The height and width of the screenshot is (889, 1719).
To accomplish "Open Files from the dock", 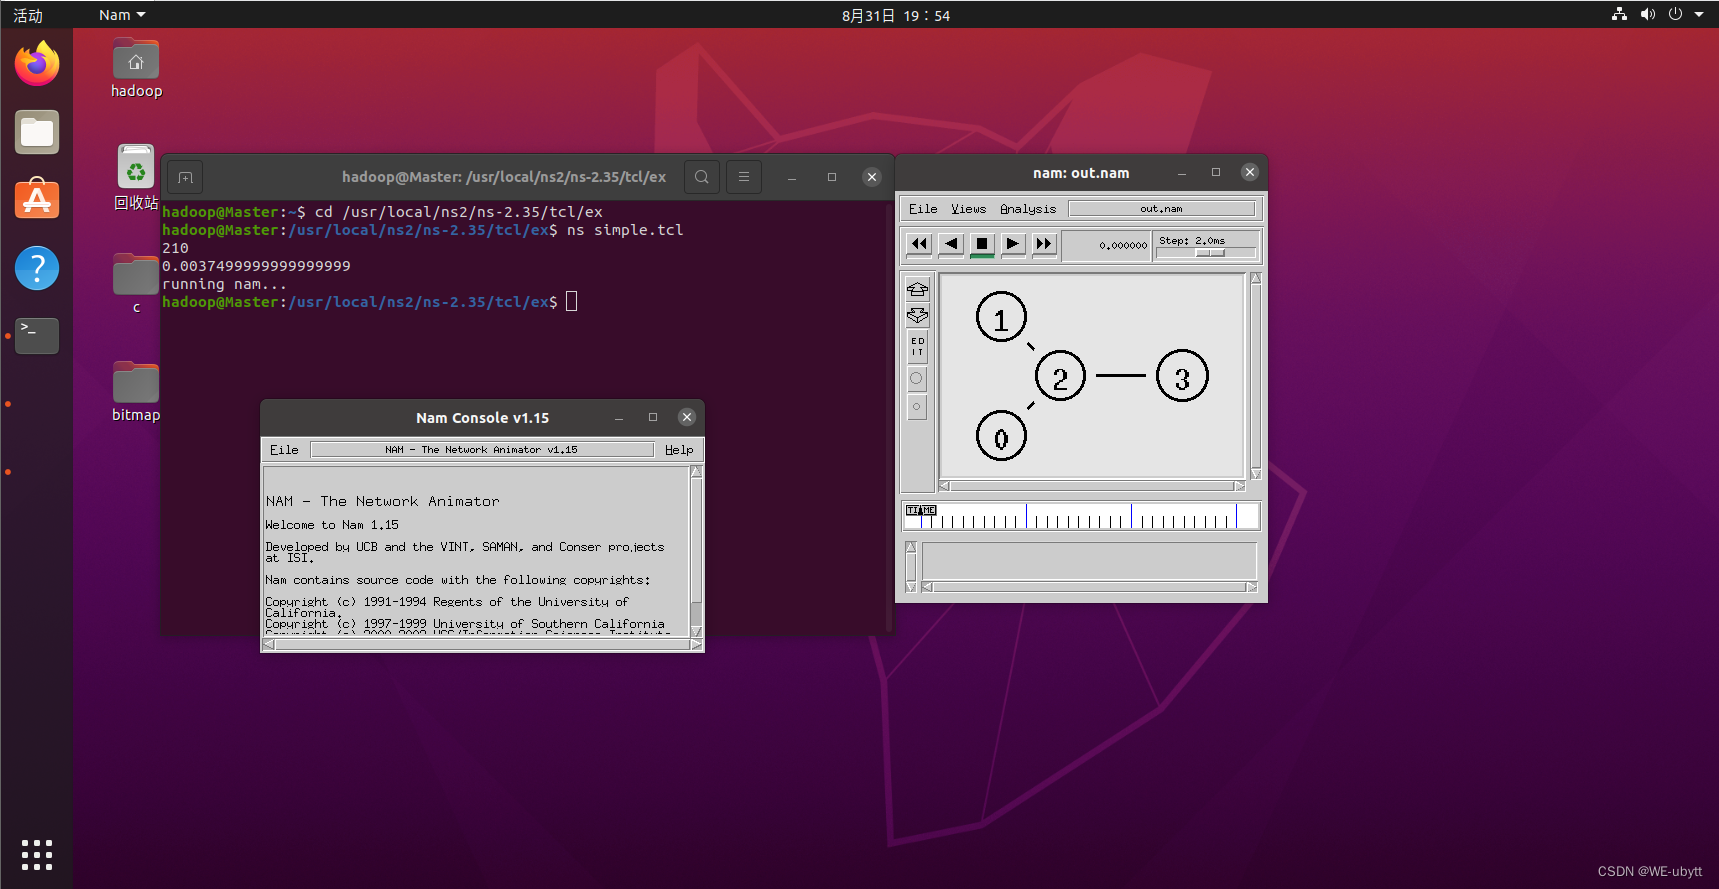I will (x=37, y=132).
